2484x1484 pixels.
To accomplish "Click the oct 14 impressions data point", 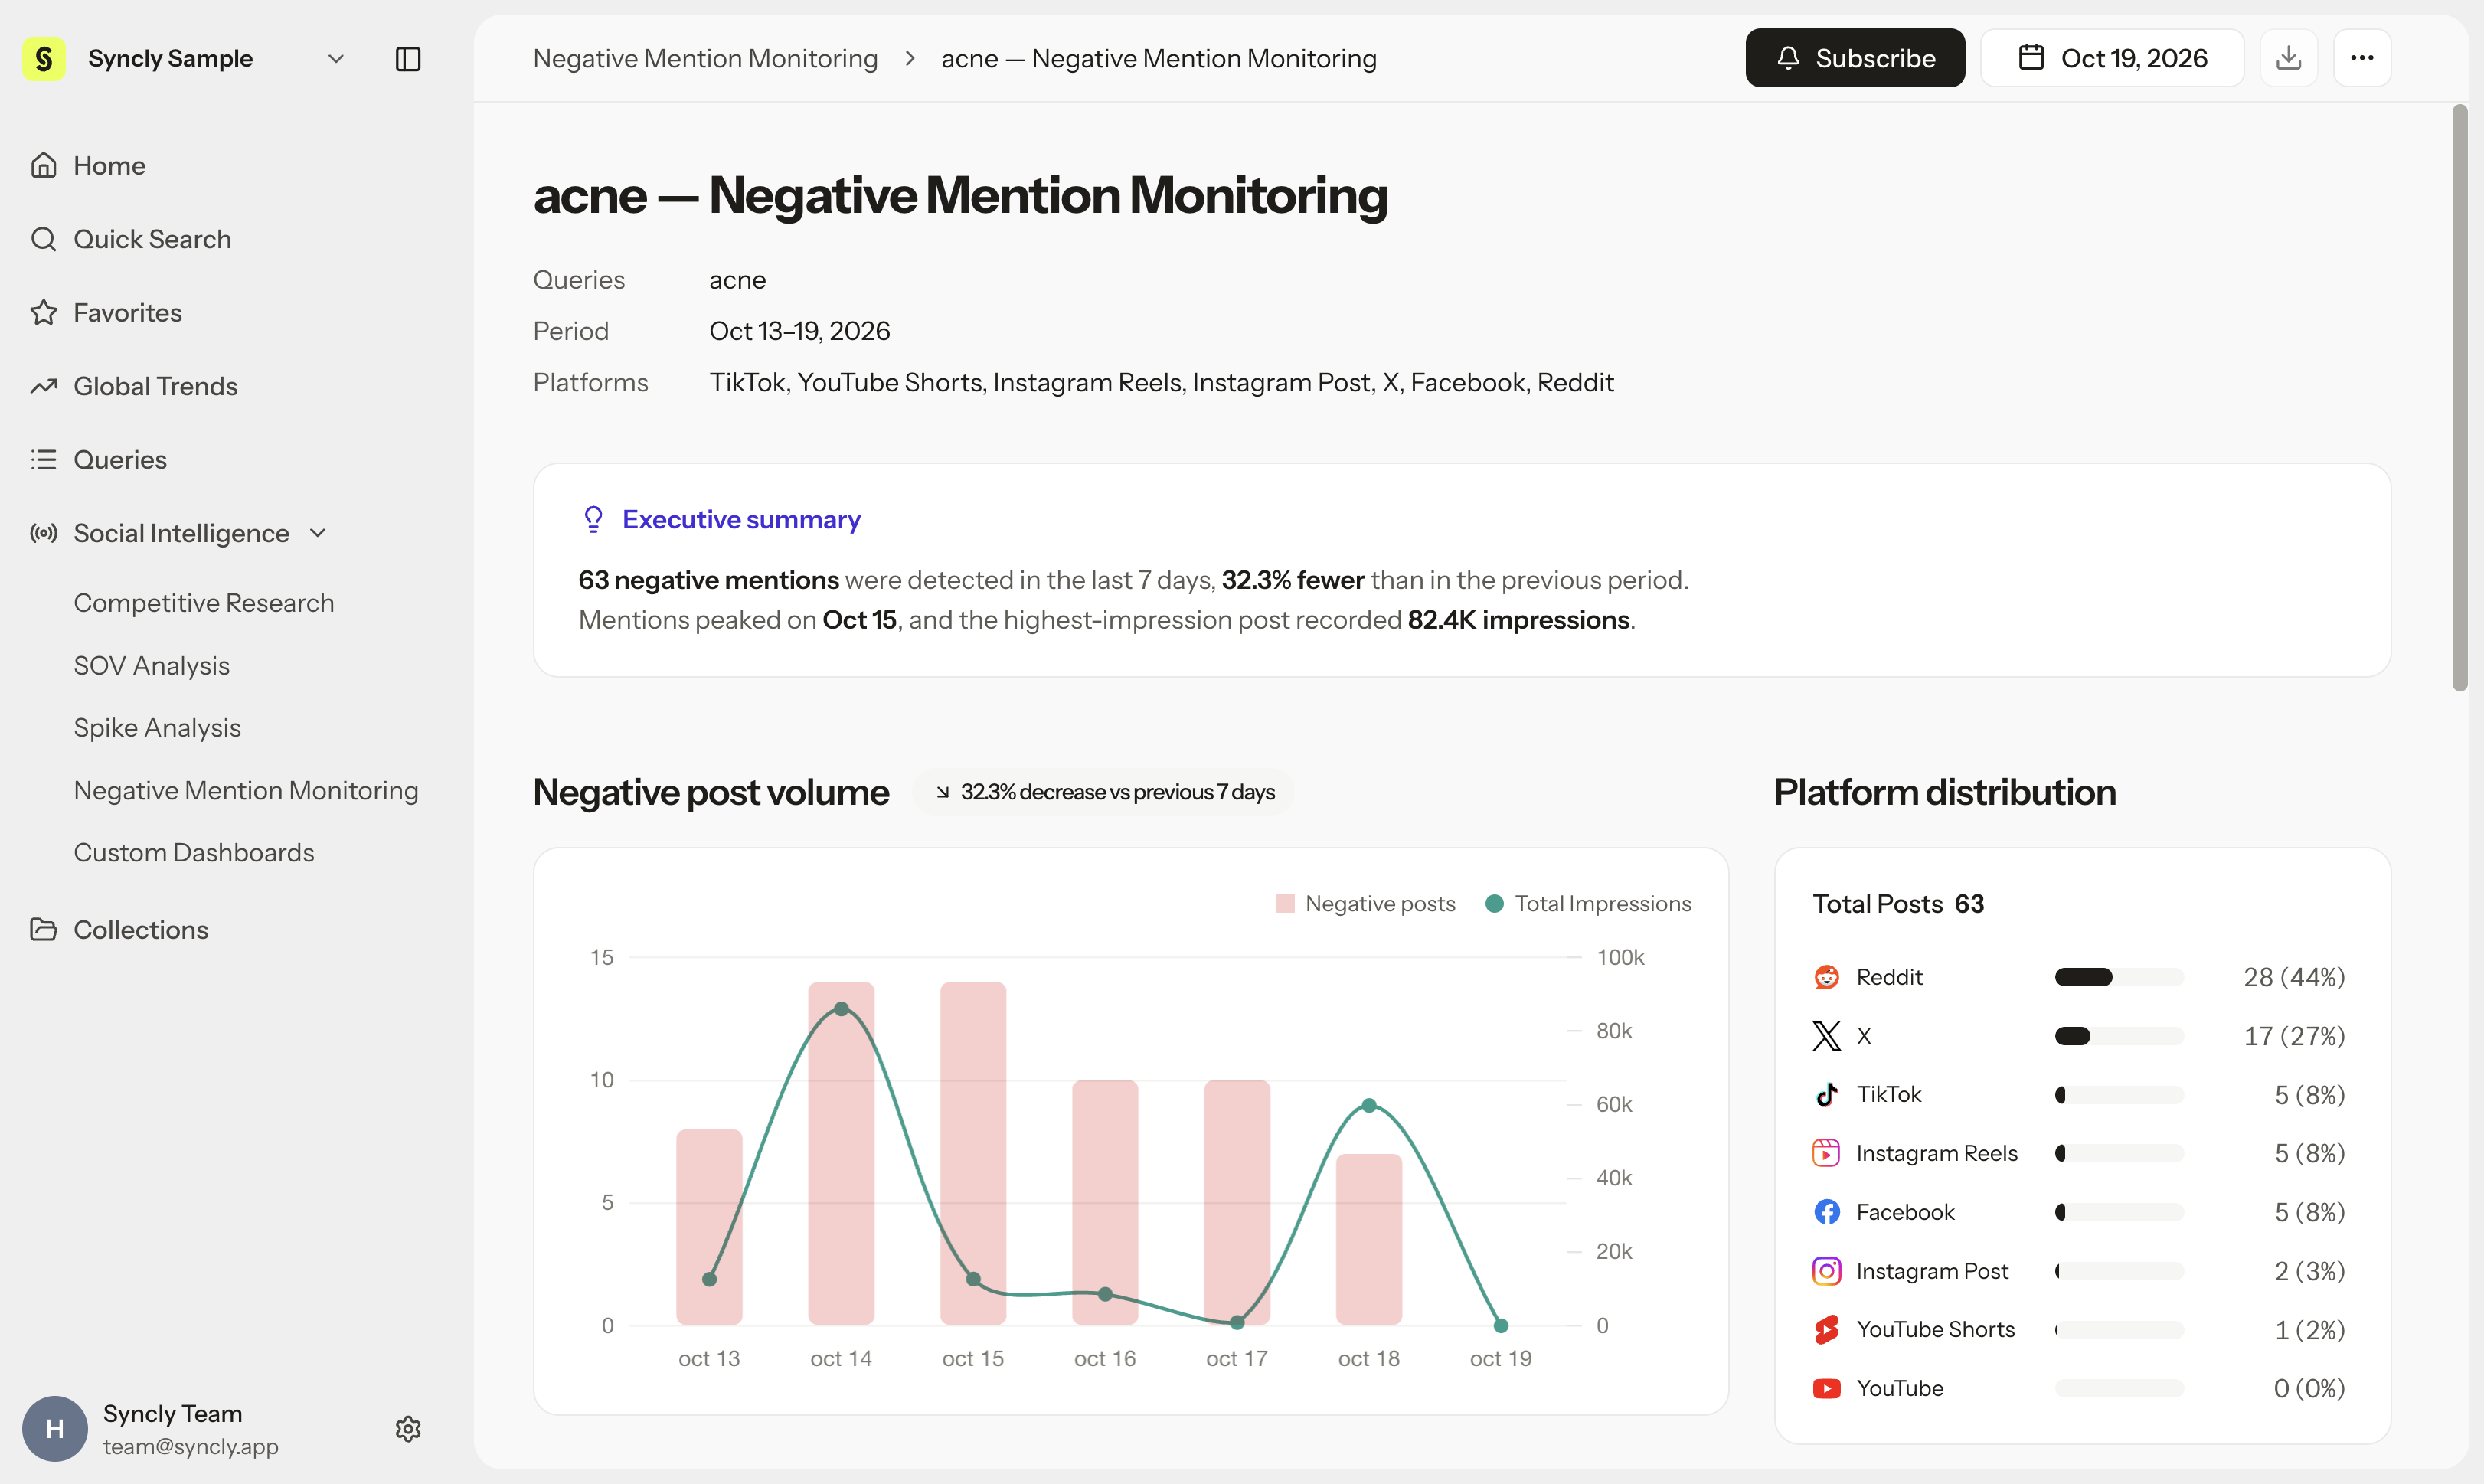I will [x=841, y=1009].
